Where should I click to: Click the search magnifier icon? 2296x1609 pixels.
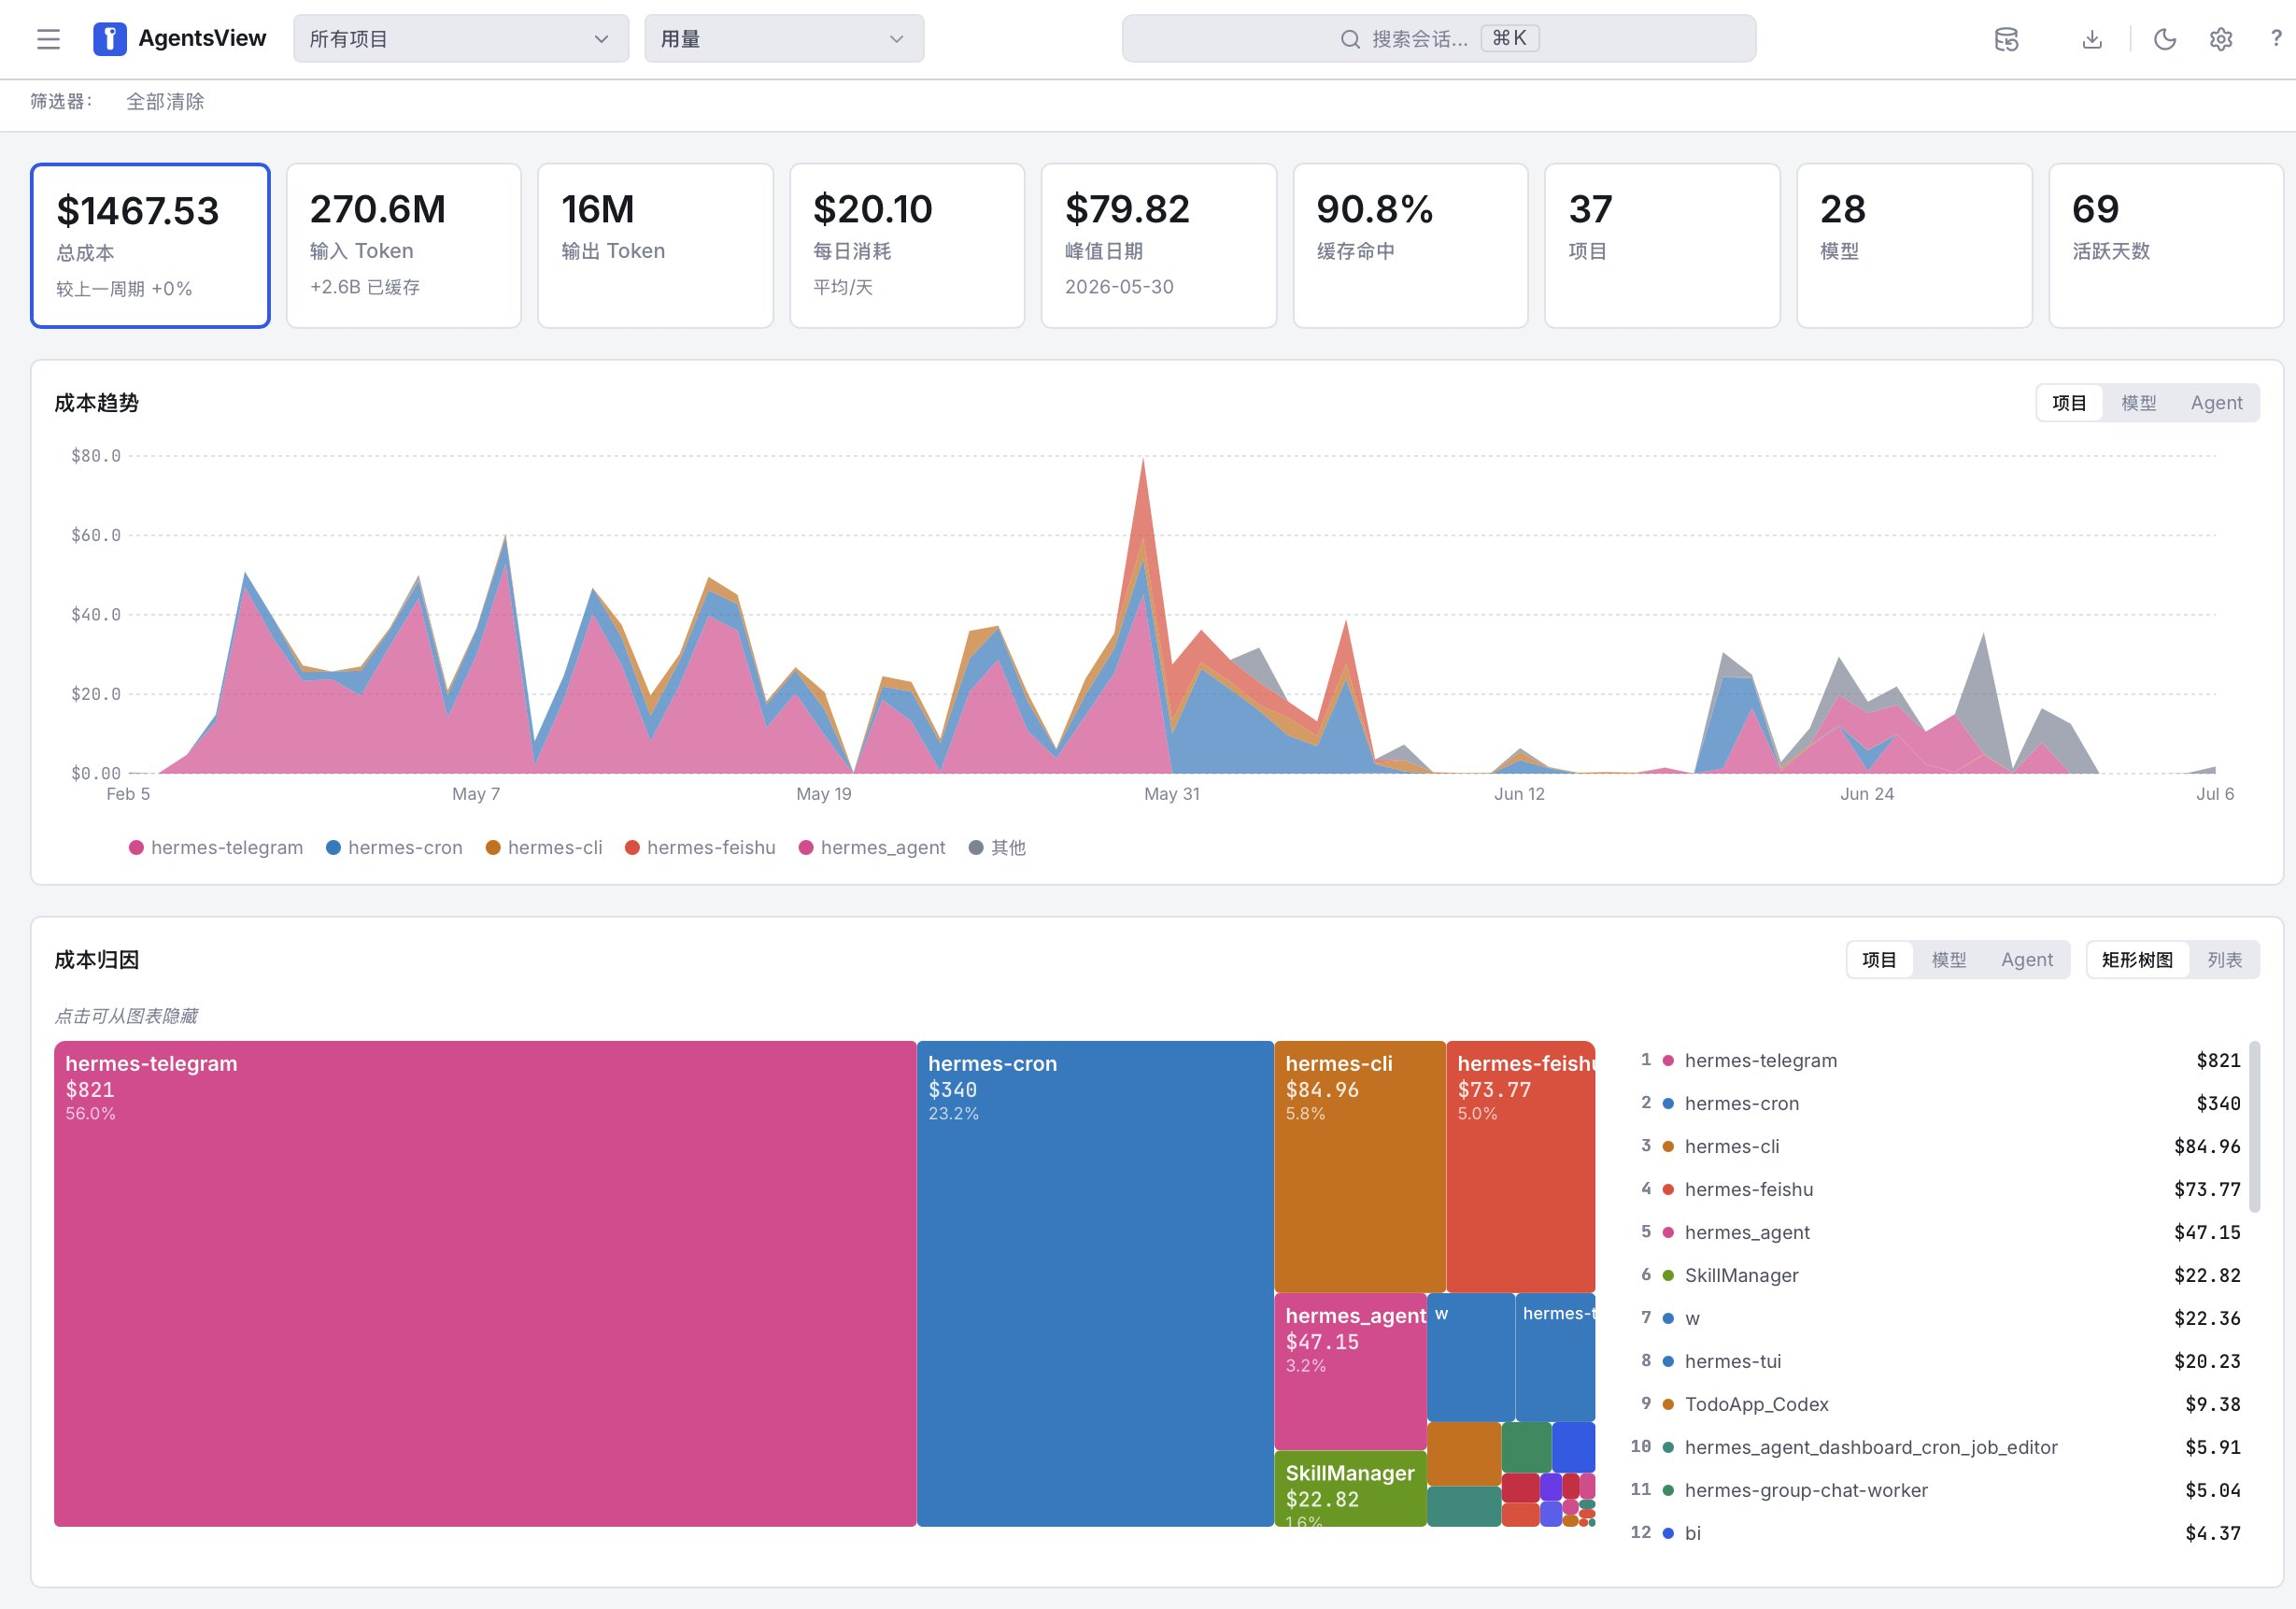point(1350,39)
